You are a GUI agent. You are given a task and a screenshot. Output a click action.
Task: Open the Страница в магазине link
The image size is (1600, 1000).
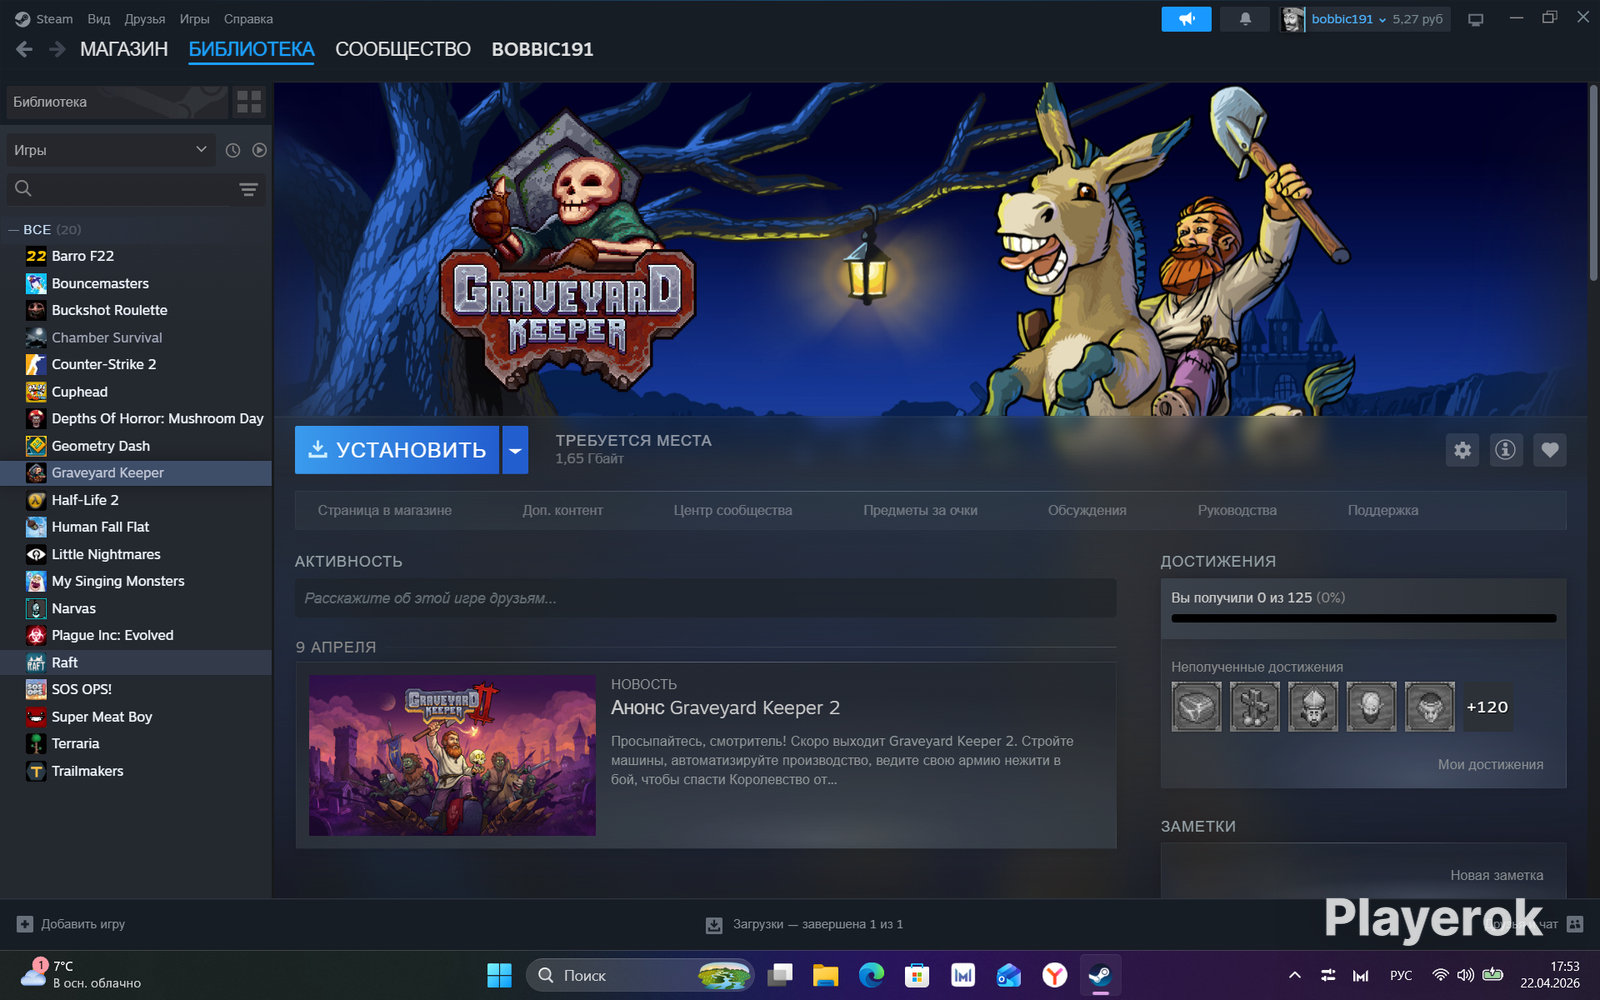click(385, 510)
